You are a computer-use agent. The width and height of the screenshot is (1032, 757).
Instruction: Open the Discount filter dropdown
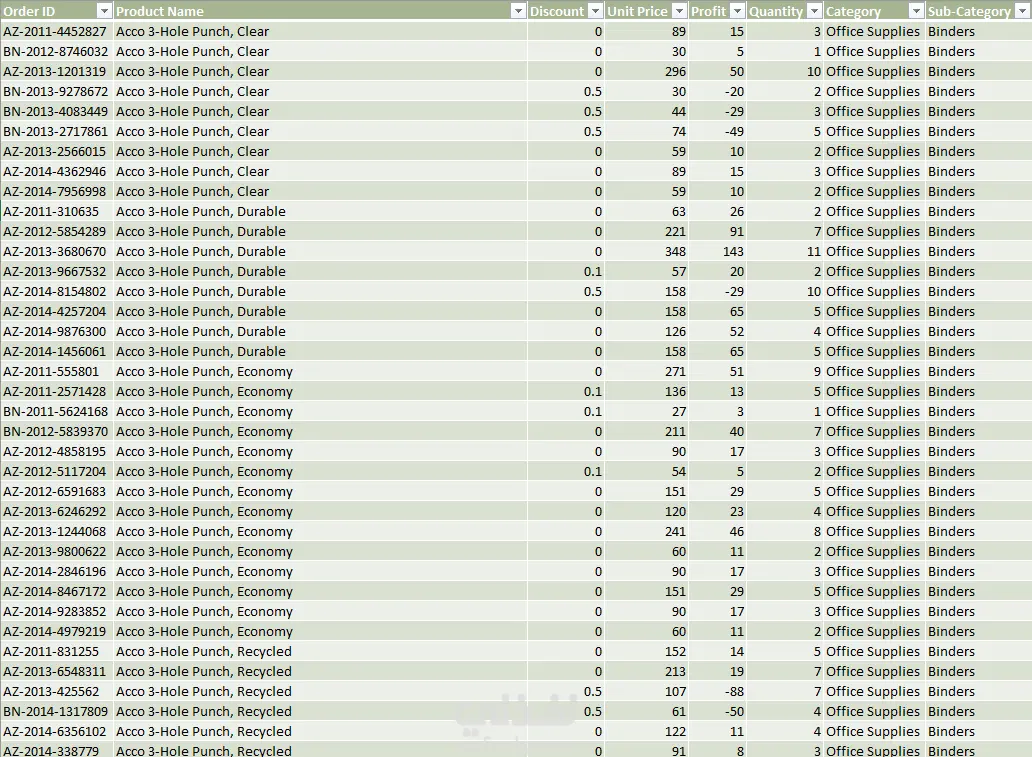coord(595,11)
